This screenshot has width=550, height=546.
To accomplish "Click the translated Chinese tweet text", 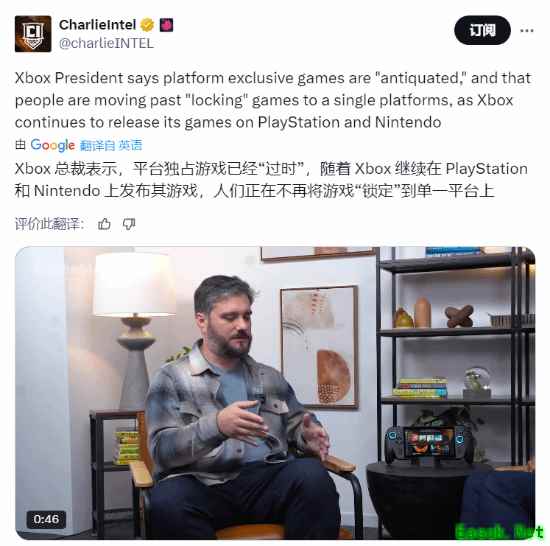I will point(271,180).
